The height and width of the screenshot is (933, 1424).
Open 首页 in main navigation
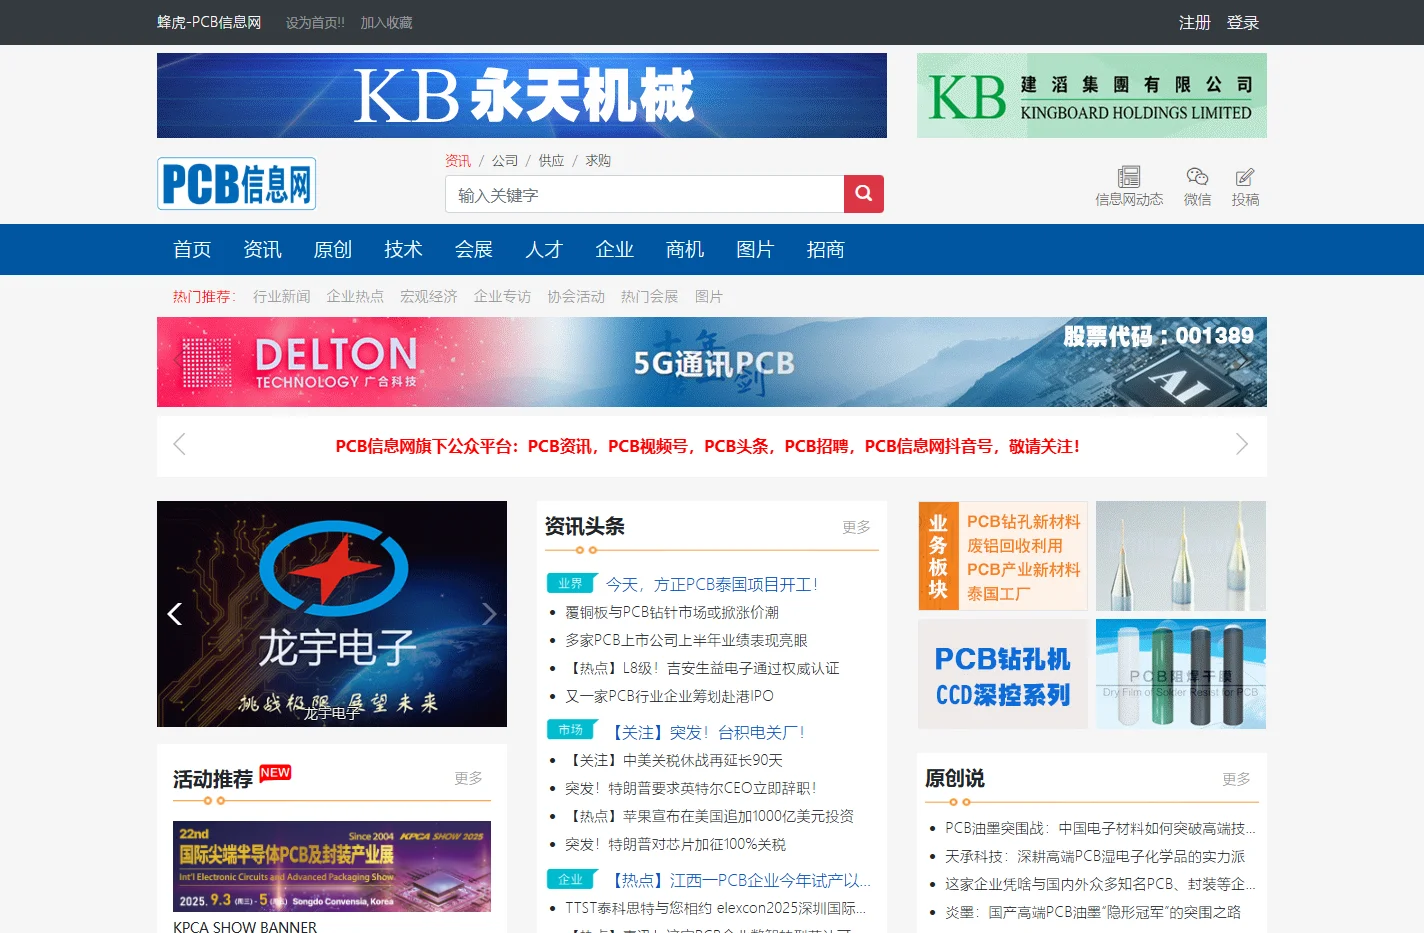coord(192,249)
